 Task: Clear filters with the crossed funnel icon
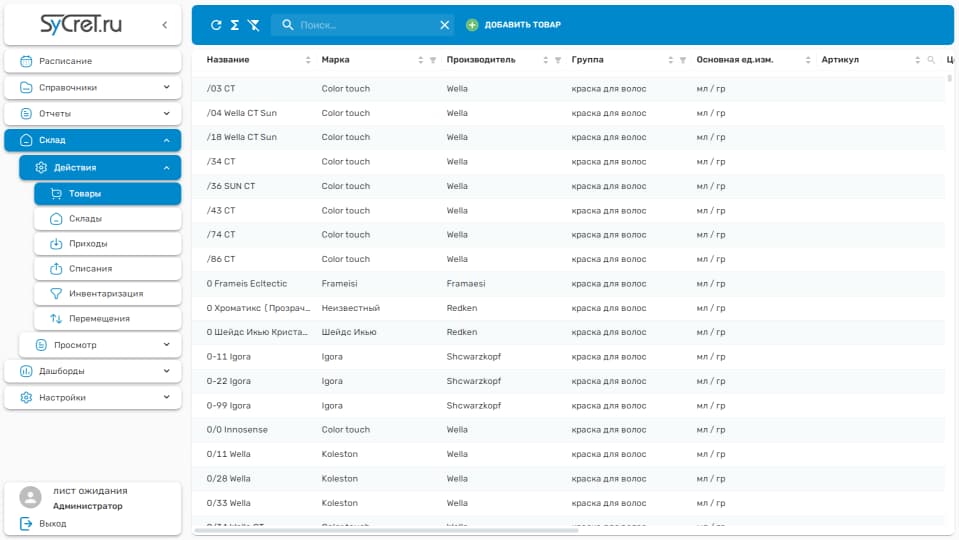pos(253,25)
